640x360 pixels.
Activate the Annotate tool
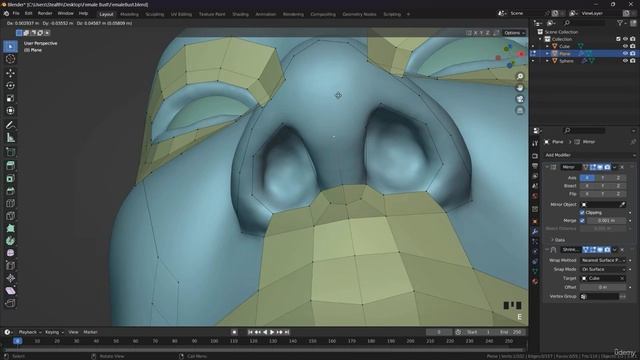(x=10, y=125)
